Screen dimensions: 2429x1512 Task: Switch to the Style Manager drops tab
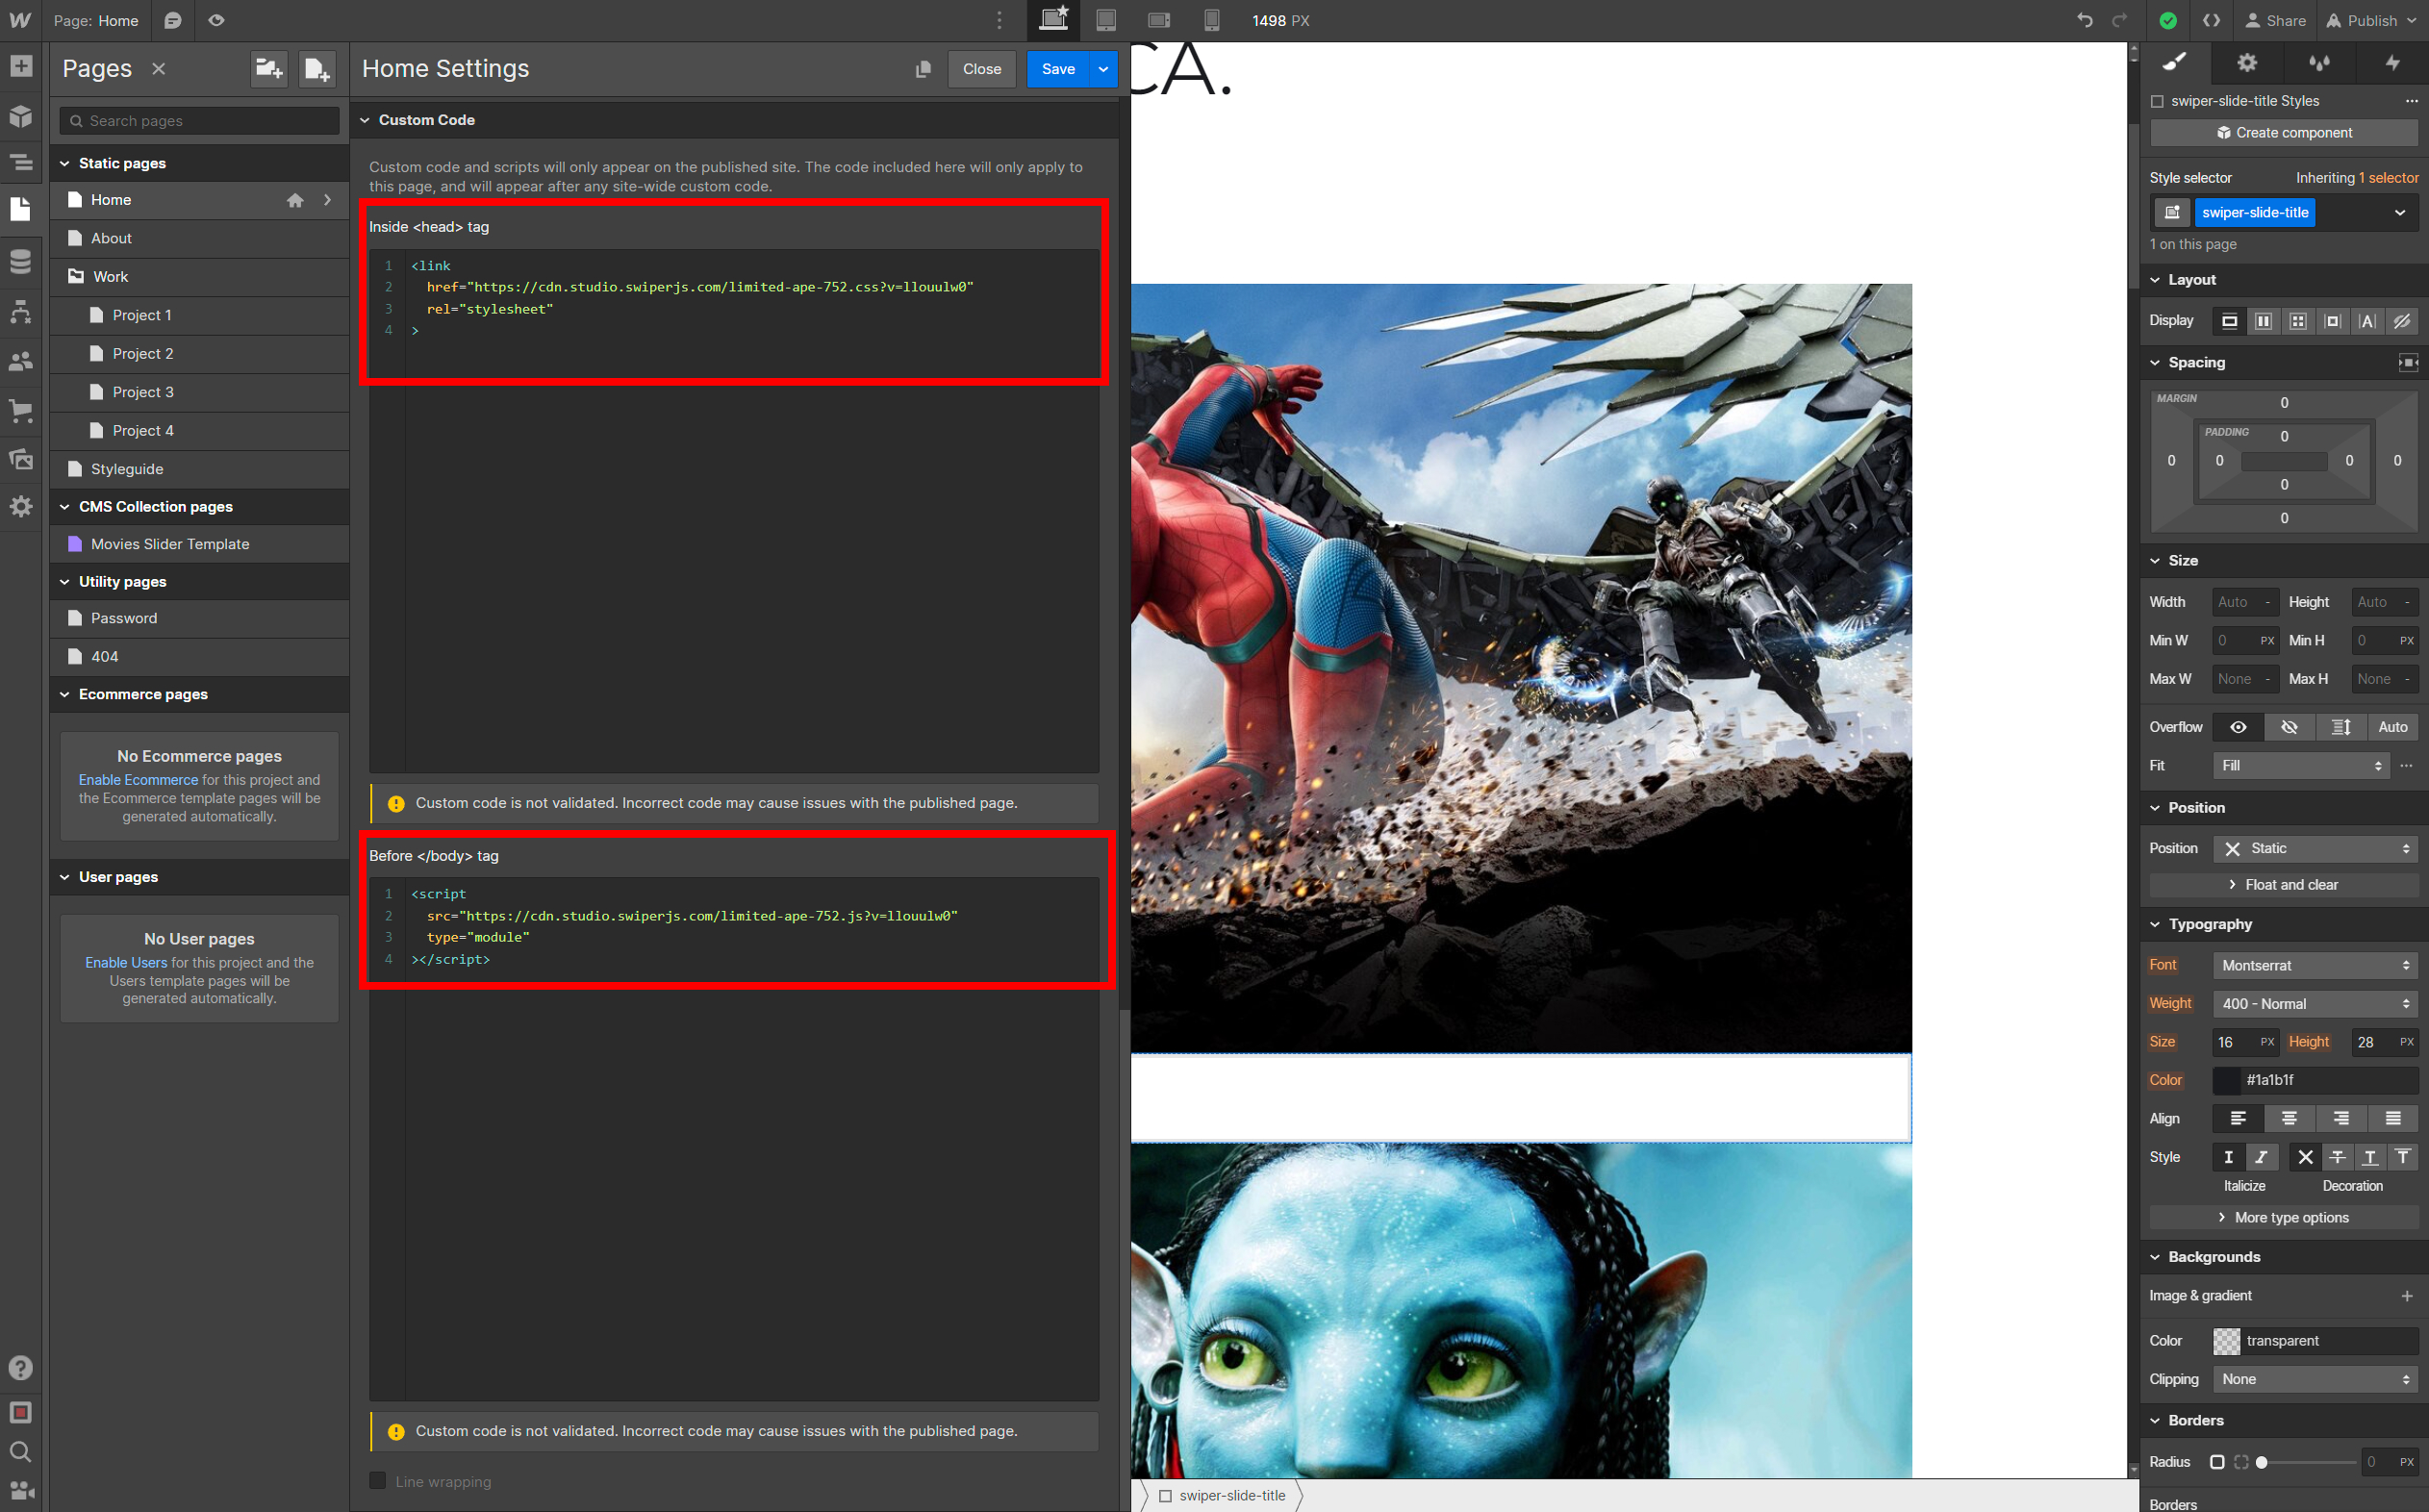tap(2319, 63)
